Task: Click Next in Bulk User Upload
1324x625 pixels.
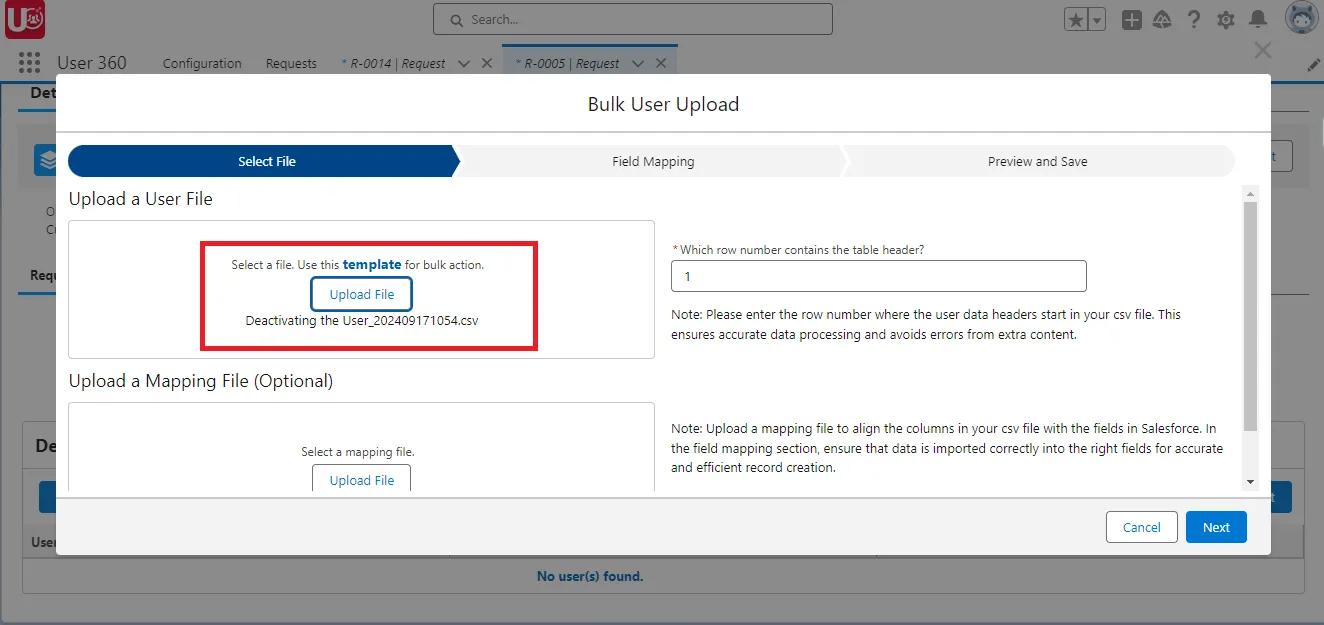Action: (1216, 527)
